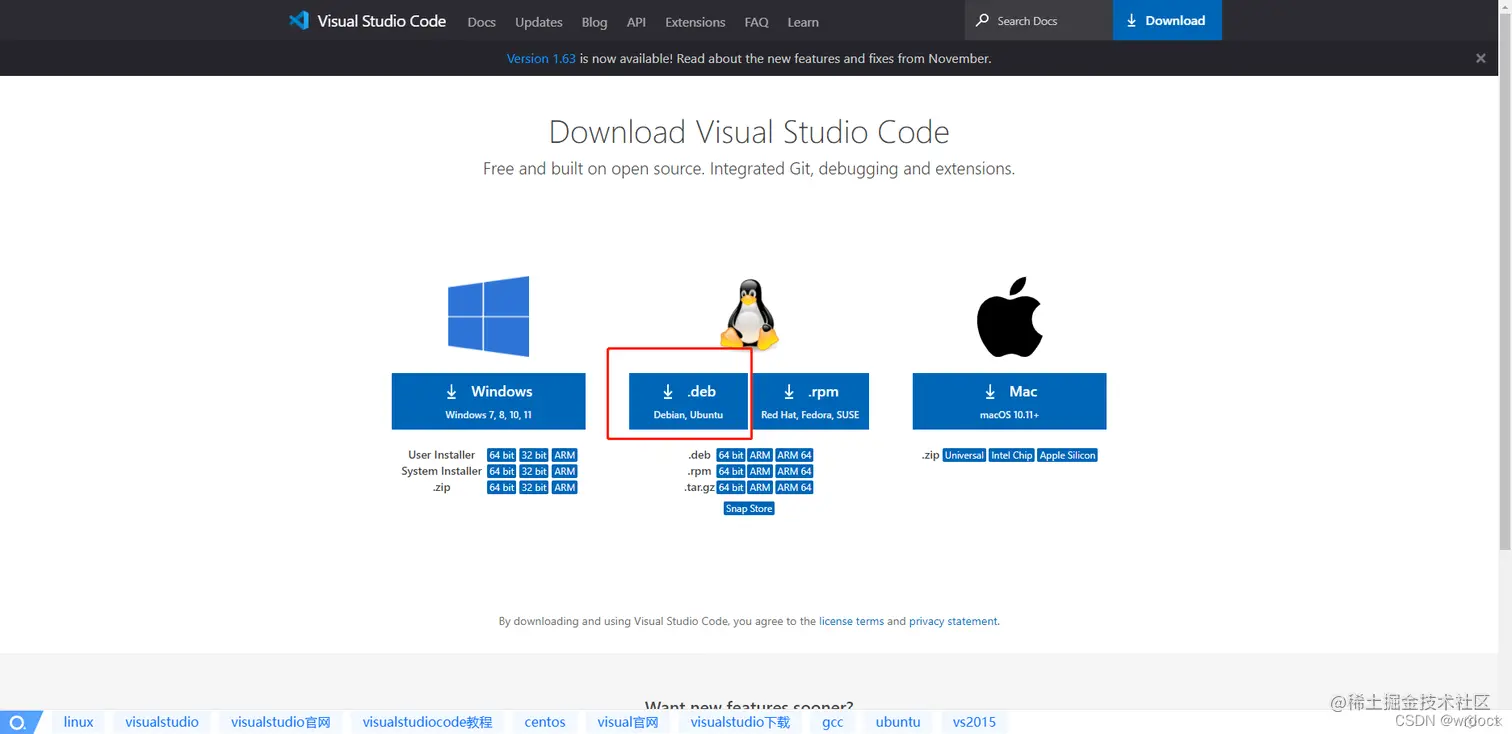
Task: Click the gcc suggestion tag
Action: pos(833,722)
